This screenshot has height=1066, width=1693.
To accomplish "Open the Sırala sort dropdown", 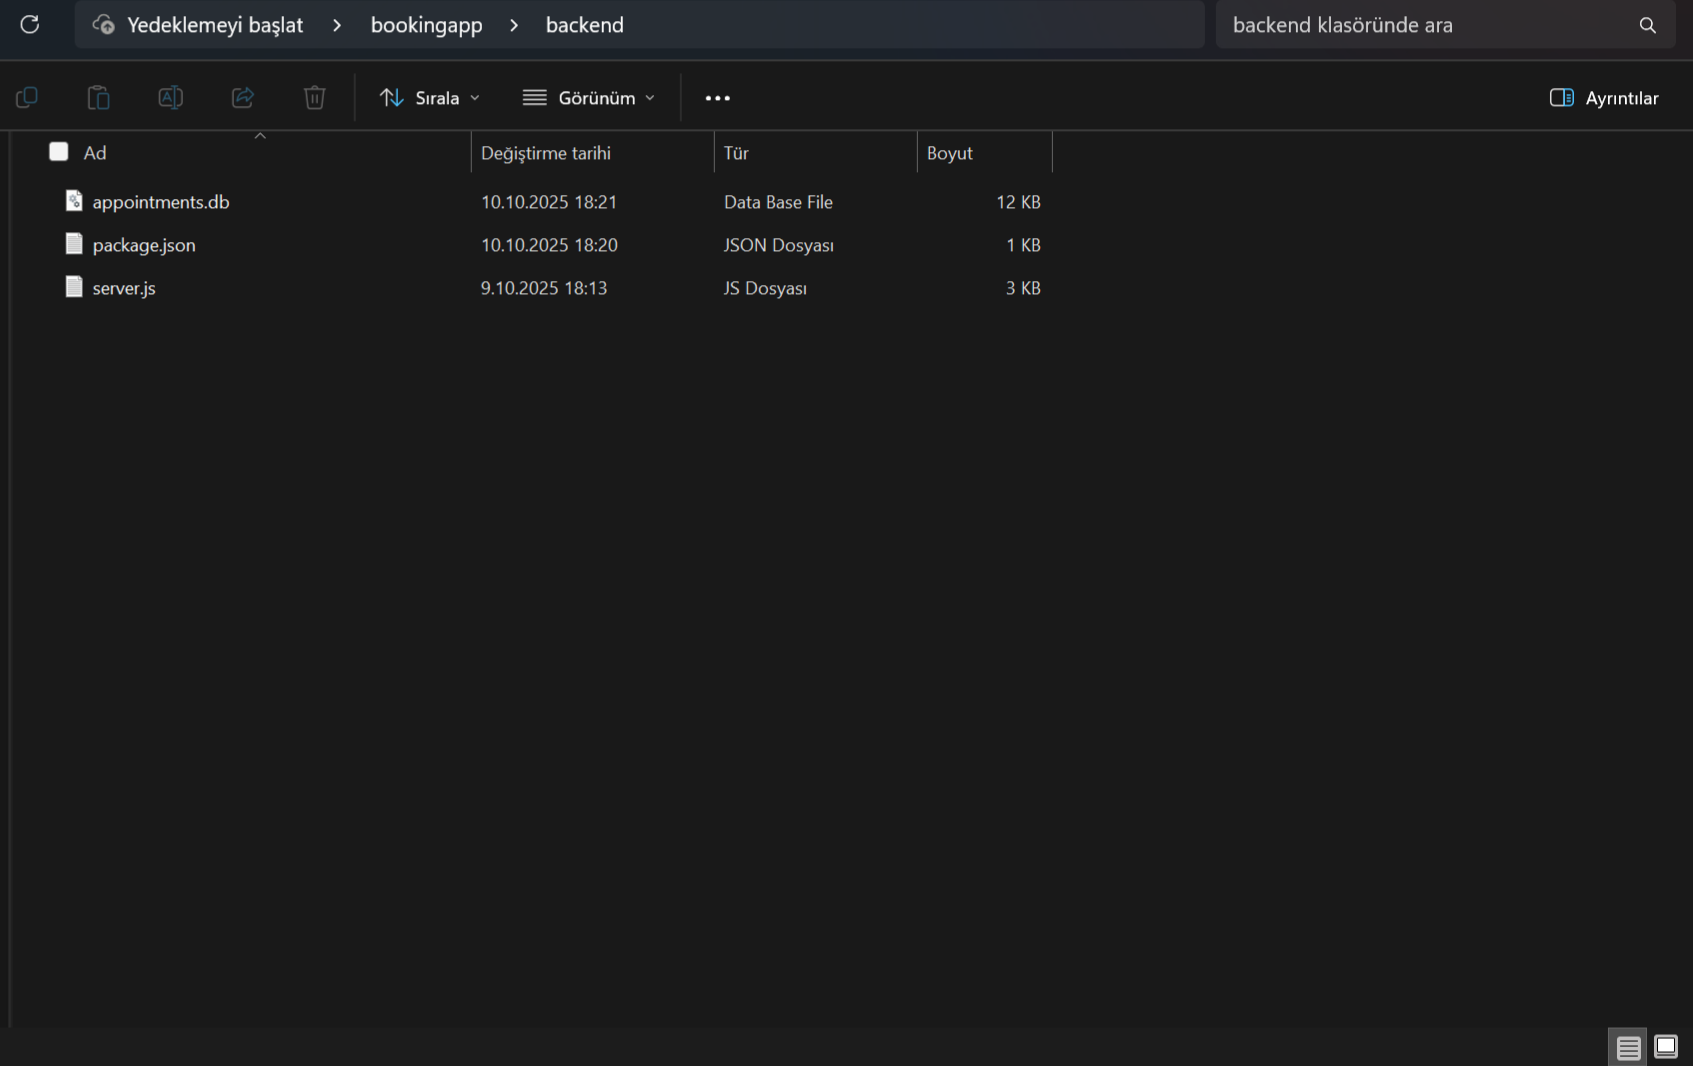I will (x=430, y=98).
